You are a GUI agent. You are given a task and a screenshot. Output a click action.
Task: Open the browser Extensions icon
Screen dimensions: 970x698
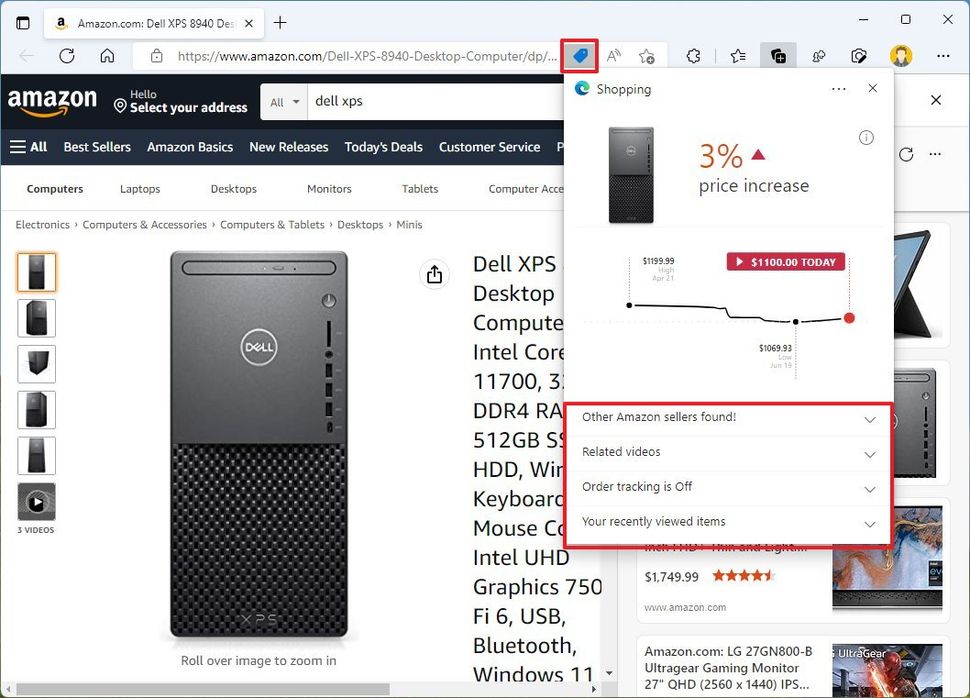(x=693, y=56)
